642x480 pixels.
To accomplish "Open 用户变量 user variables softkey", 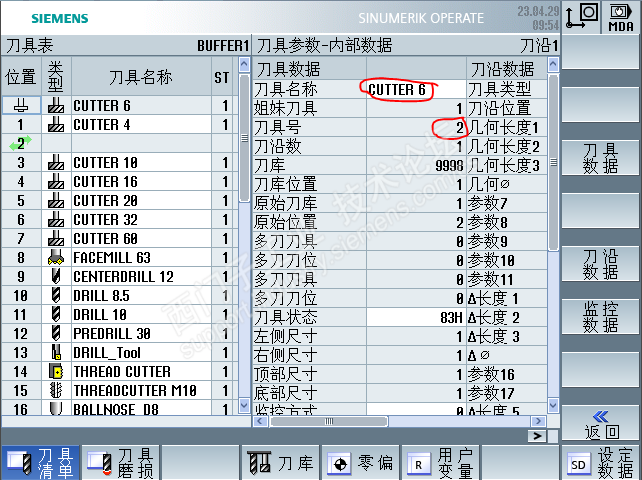I will pyautogui.click(x=441, y=463).
